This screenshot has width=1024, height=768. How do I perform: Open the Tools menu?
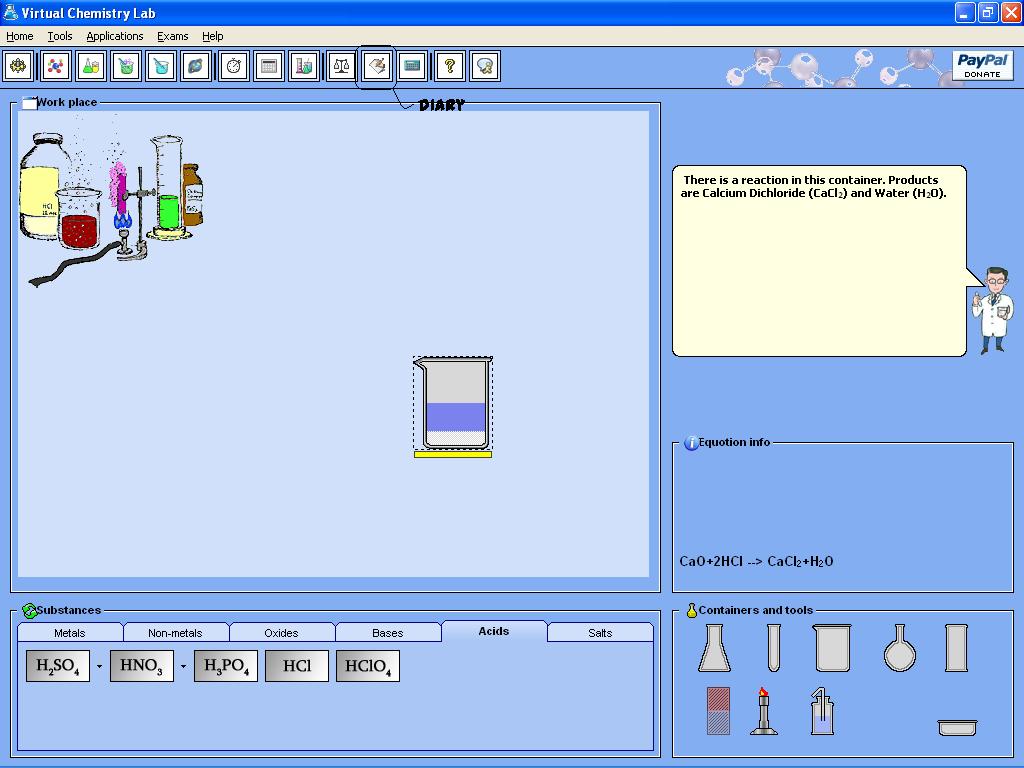coord(59,36)
